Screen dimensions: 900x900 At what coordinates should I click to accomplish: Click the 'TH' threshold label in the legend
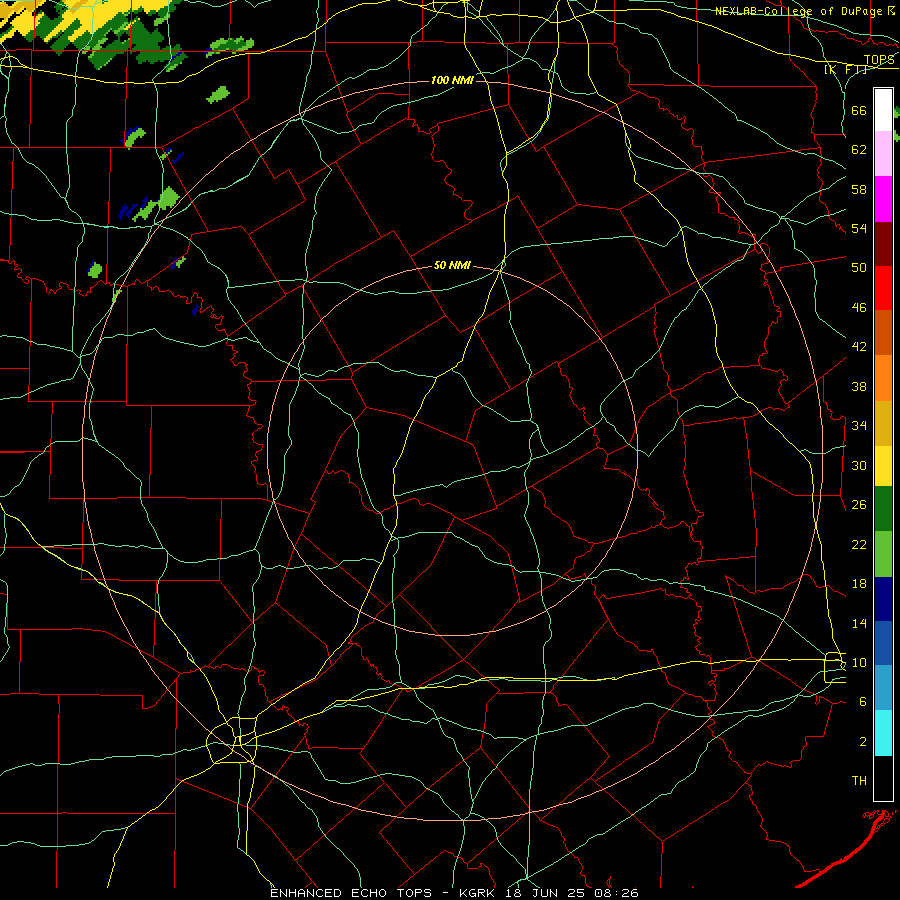[859, 781]
